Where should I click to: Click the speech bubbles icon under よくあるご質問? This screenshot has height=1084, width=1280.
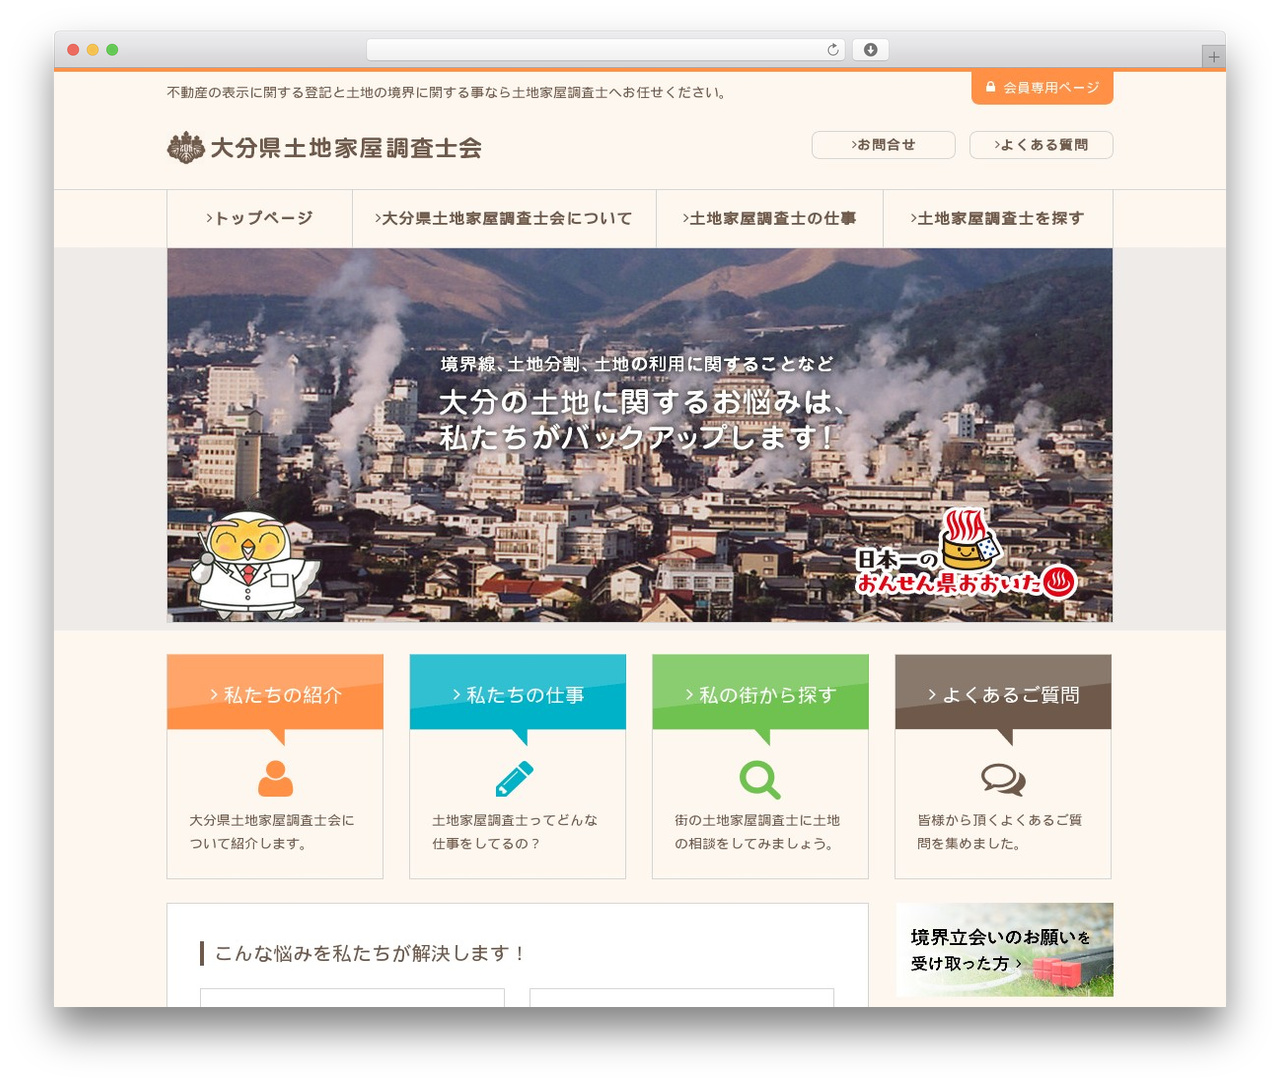1003,779
